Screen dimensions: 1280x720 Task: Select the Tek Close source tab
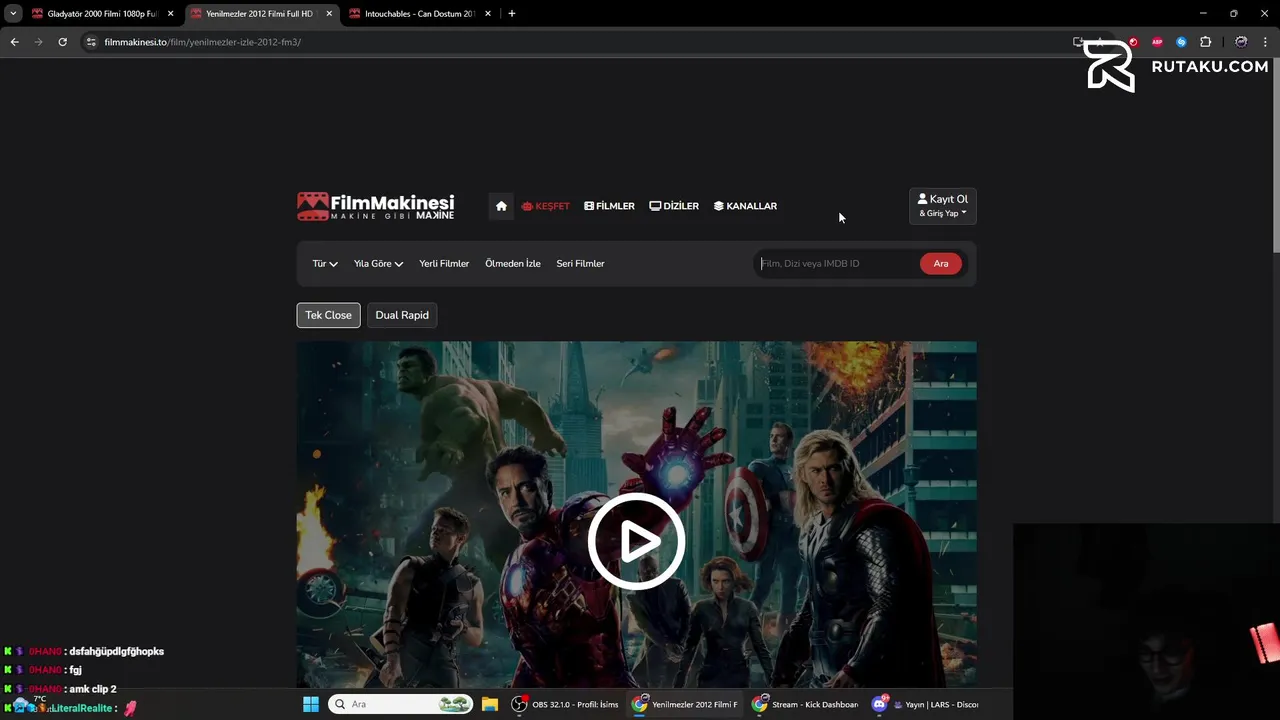(x=328, y=315)
